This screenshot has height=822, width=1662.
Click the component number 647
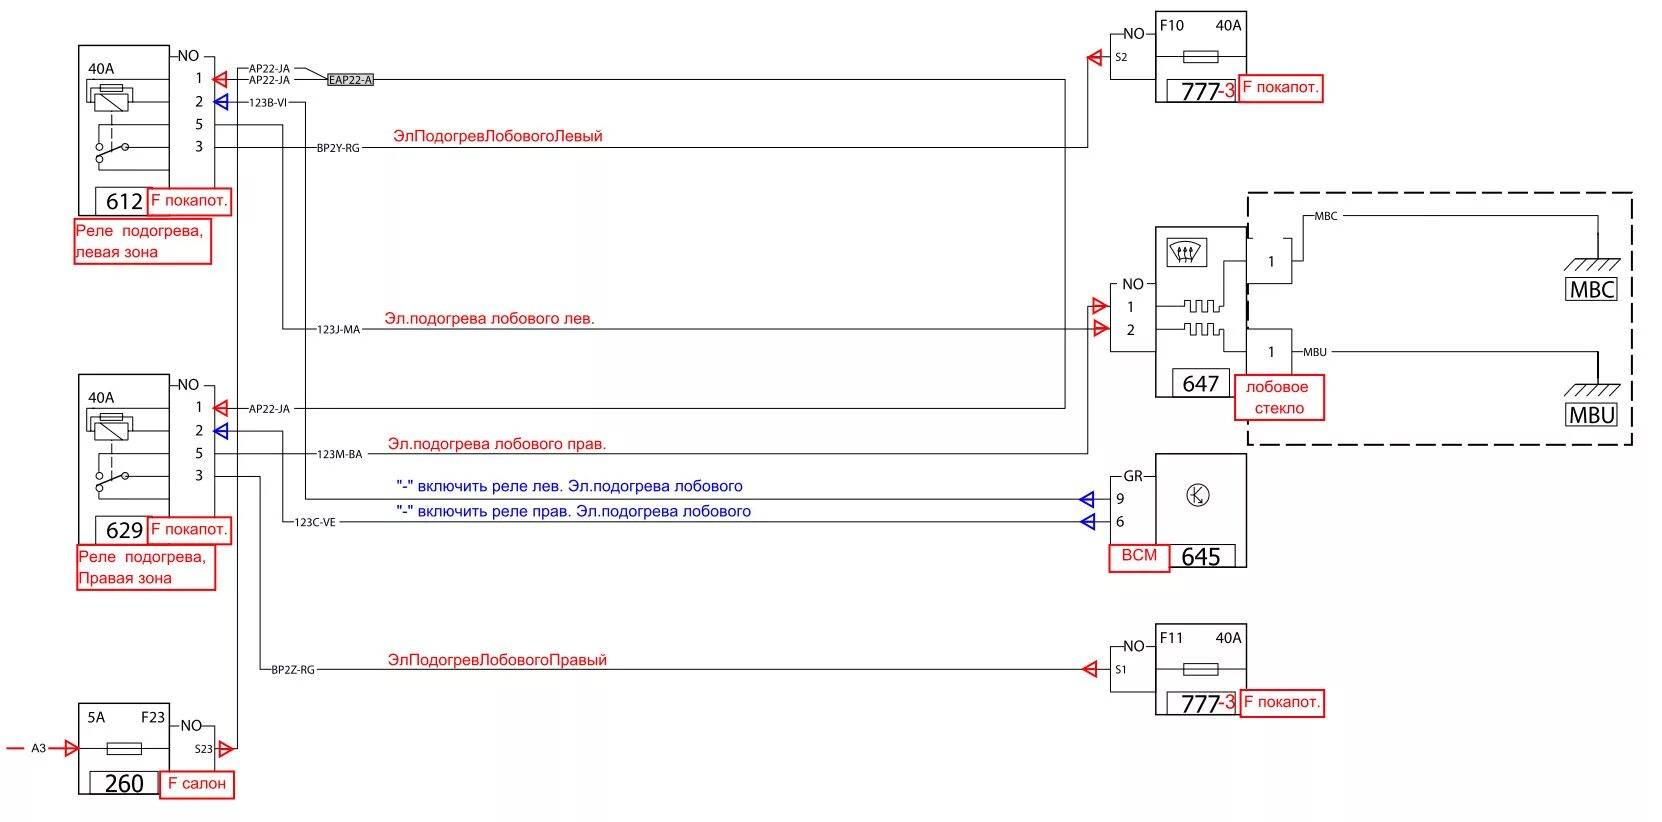tap(1200, 384)
